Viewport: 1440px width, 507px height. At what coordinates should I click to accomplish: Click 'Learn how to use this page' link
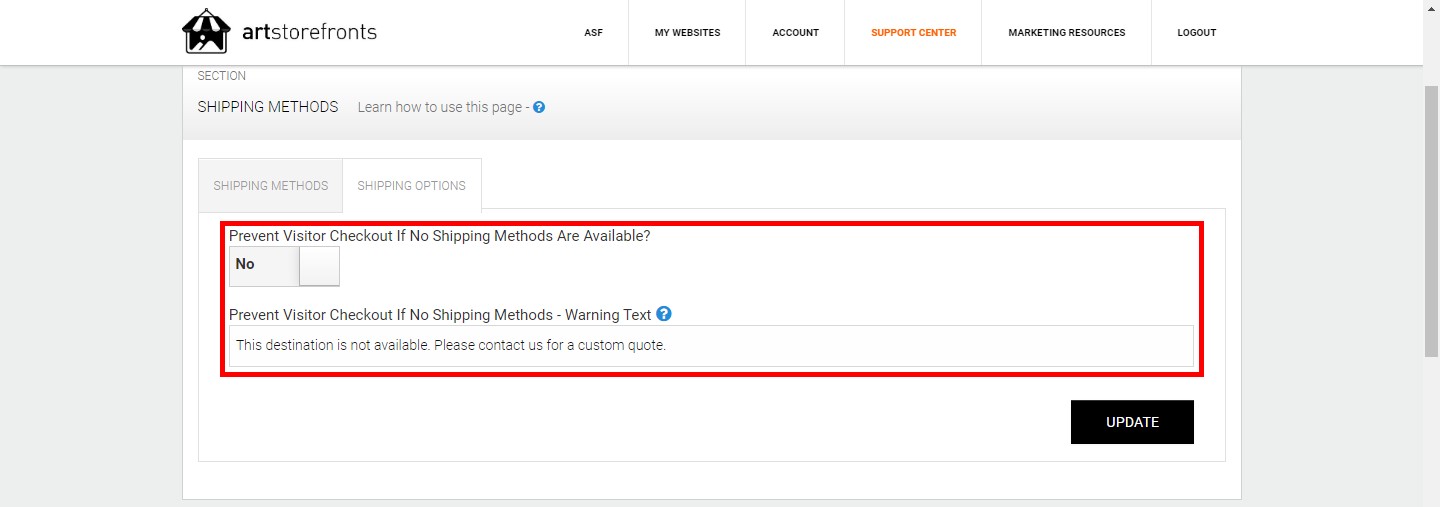[441, 107]
